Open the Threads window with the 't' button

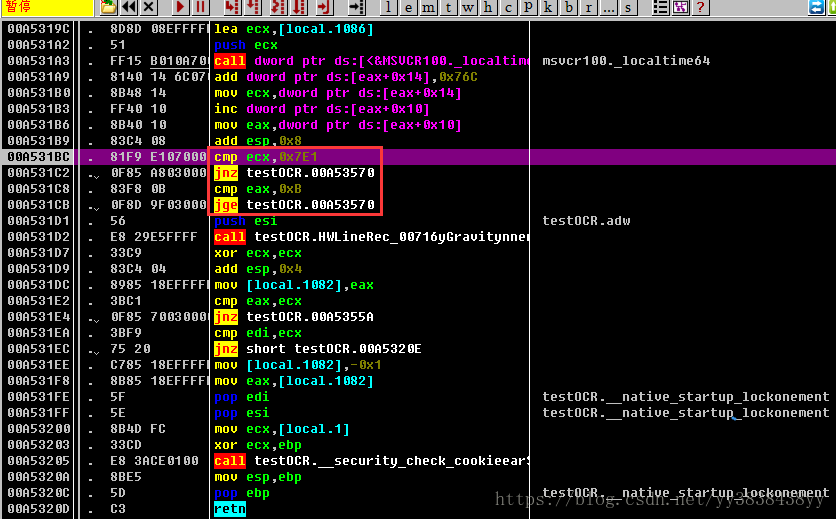448,7
